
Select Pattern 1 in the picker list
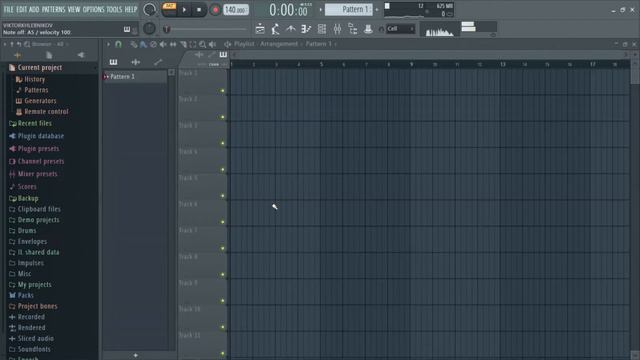(x=135, y=77)
